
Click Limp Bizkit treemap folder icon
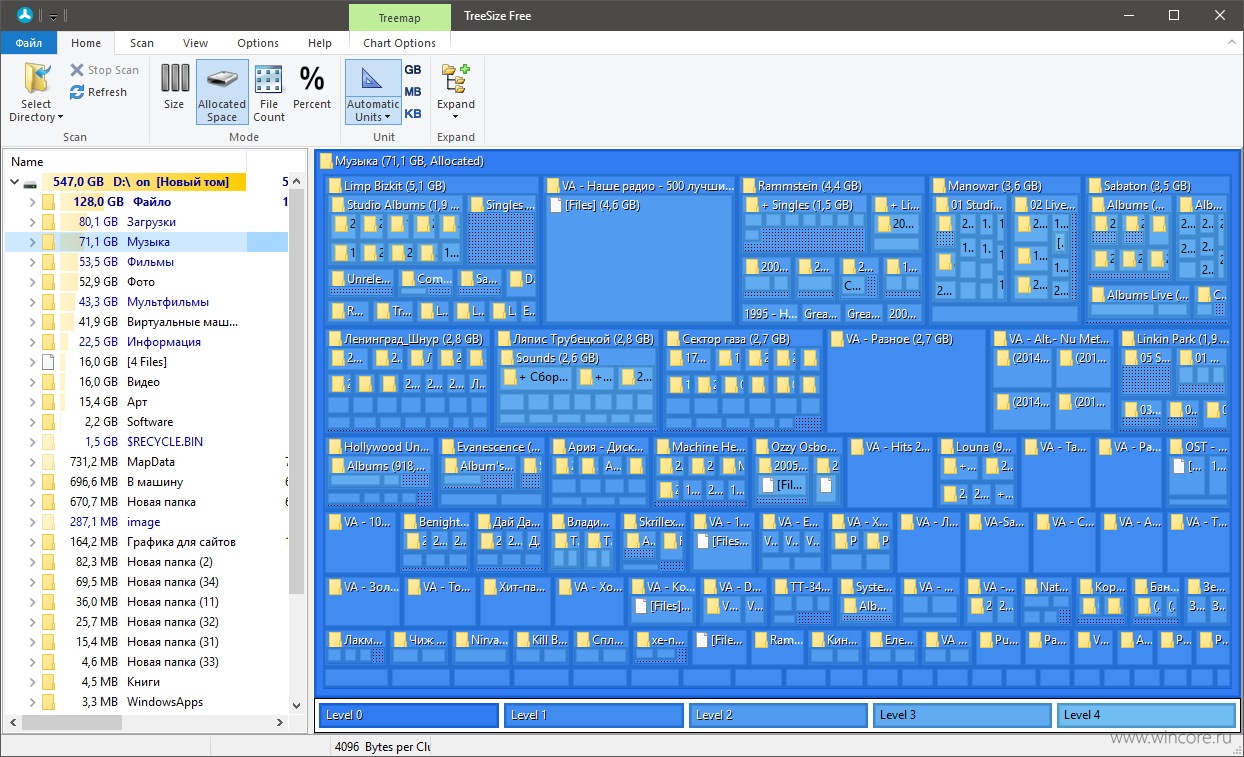click(334, 186)
